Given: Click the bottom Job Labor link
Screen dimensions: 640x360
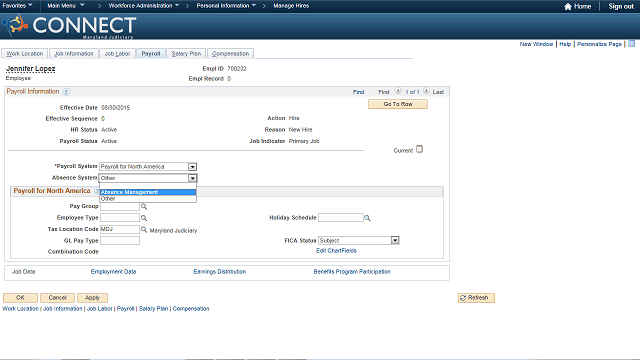Looking at the screenshot, I should pyautogui.click(x=100, y=309).
